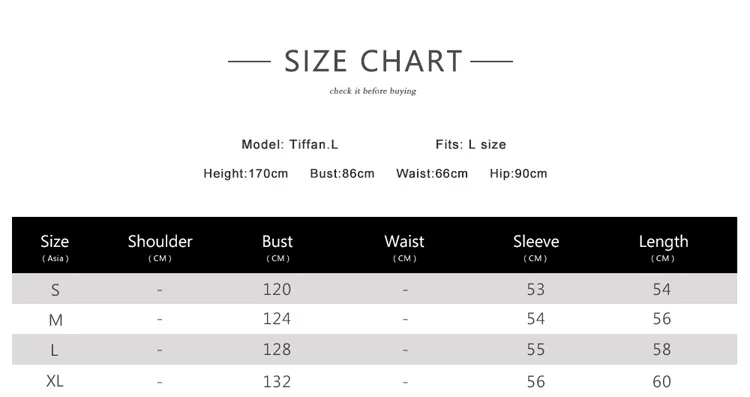
Task: Click the length value 60 for XL
Action: [662, 382]
